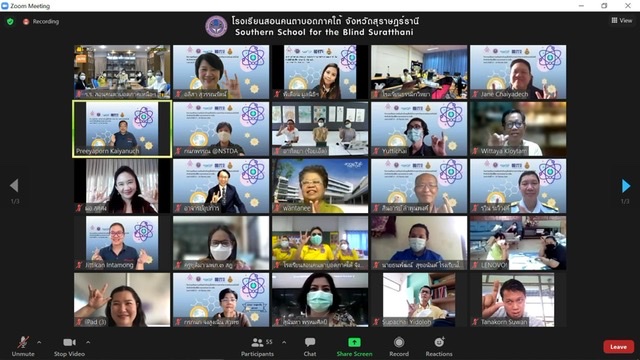Start Share Screen
640x360 pixels.
coord(354,347)
